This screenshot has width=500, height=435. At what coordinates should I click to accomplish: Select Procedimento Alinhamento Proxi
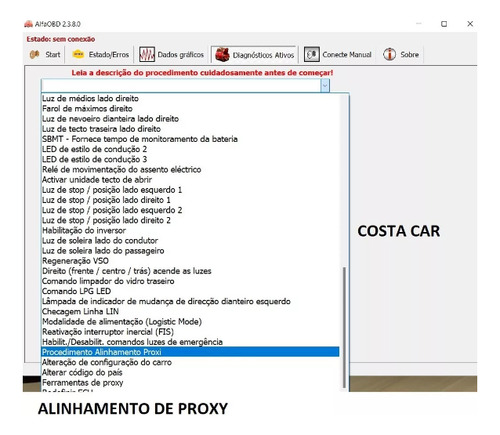click(190, 352)
